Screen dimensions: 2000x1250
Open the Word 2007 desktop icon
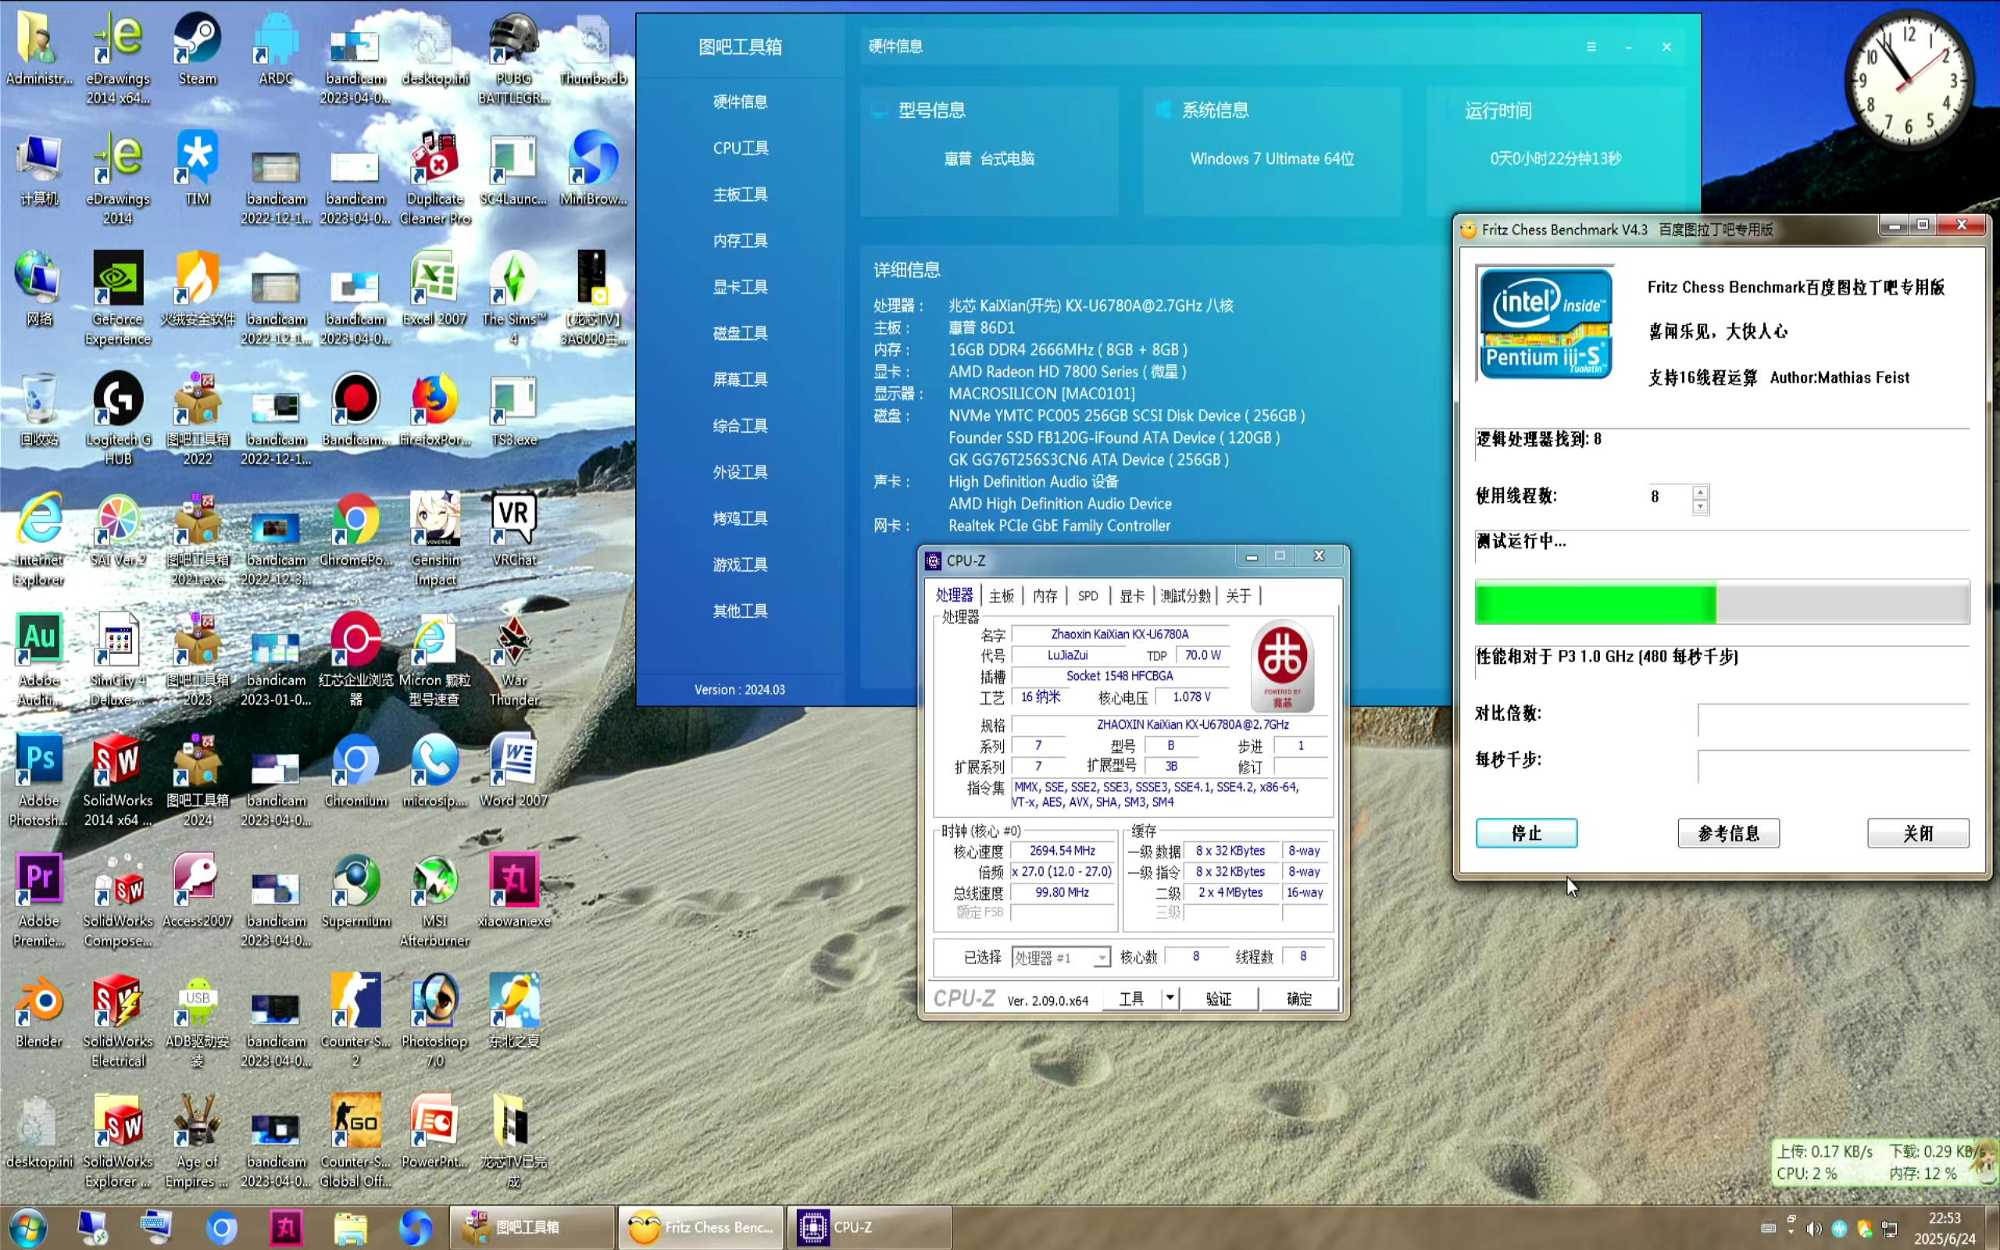coord(514,771)
